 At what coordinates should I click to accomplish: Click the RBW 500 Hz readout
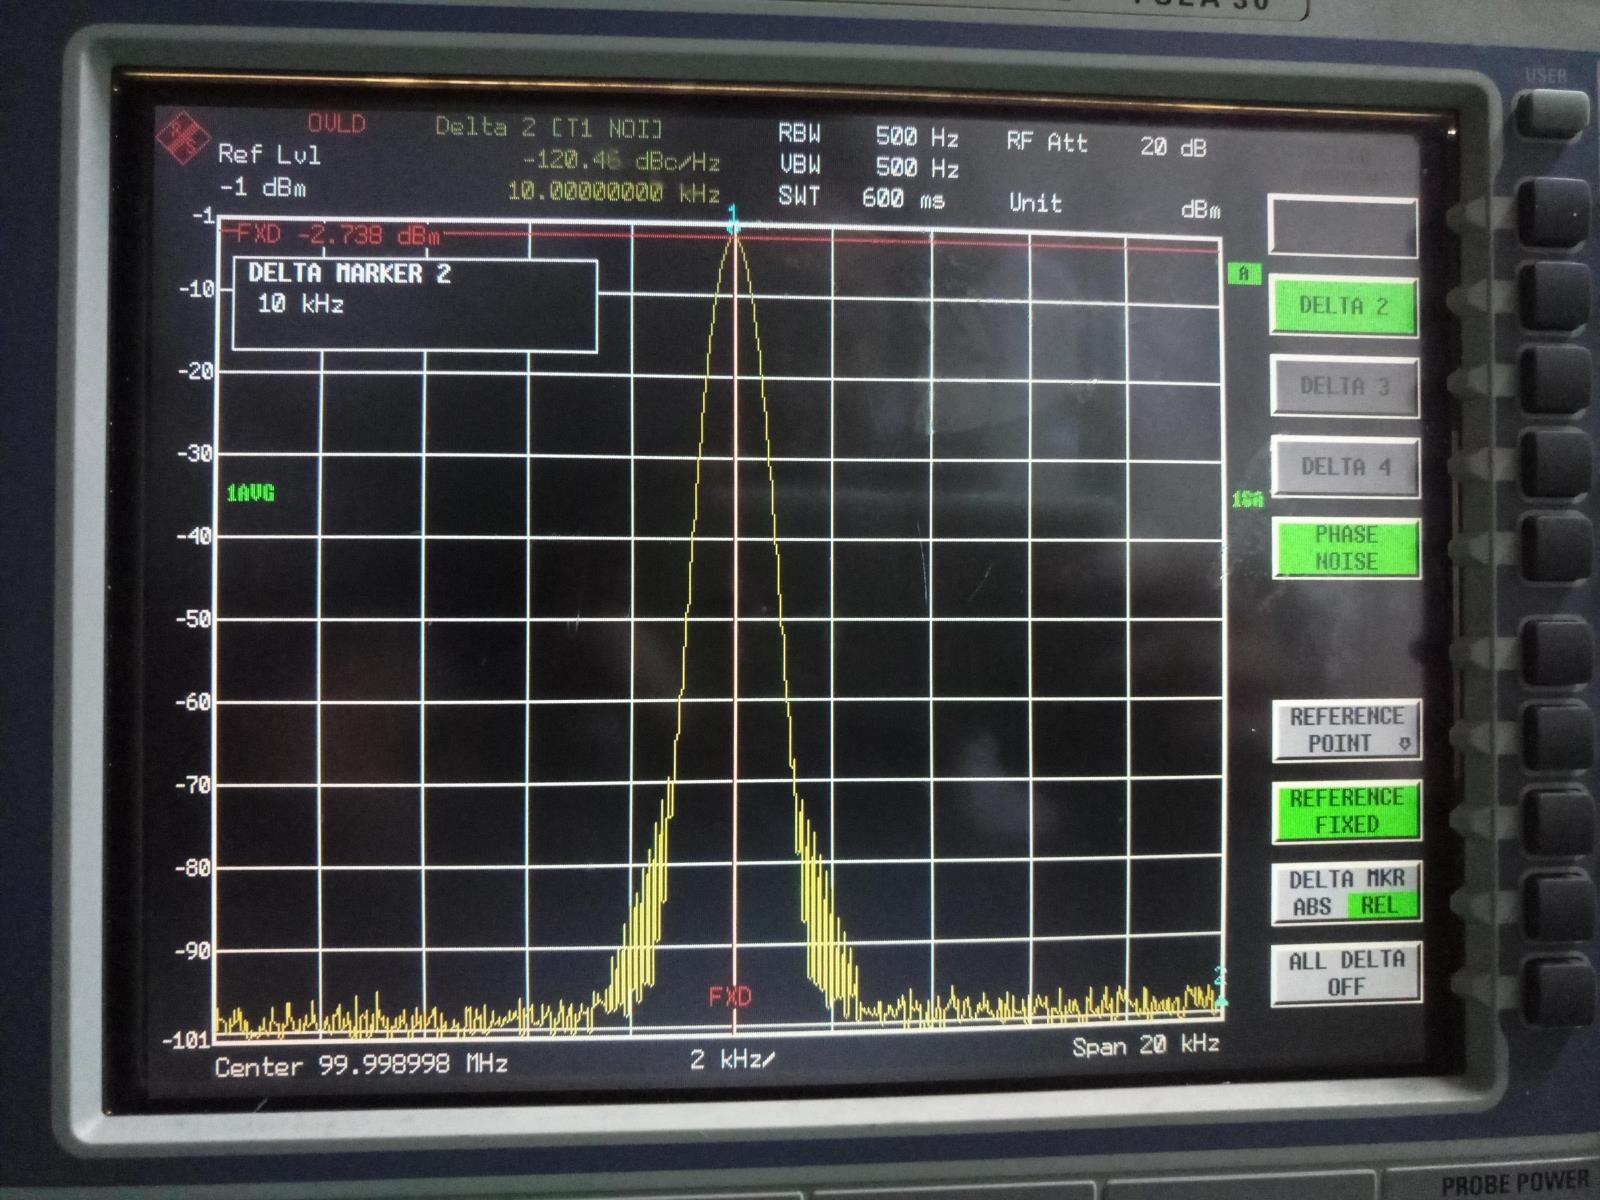point(868,135)
